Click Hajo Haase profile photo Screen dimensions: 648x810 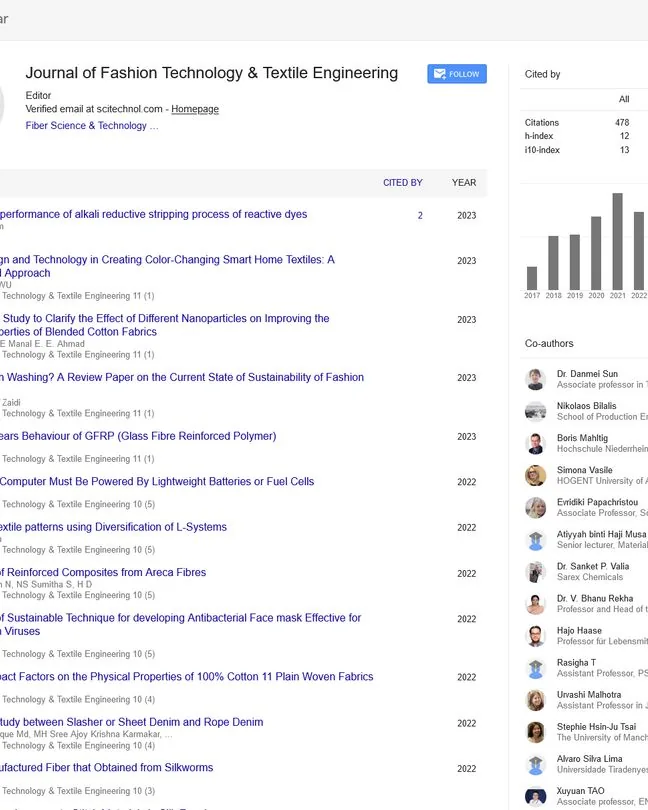point(535,636)
